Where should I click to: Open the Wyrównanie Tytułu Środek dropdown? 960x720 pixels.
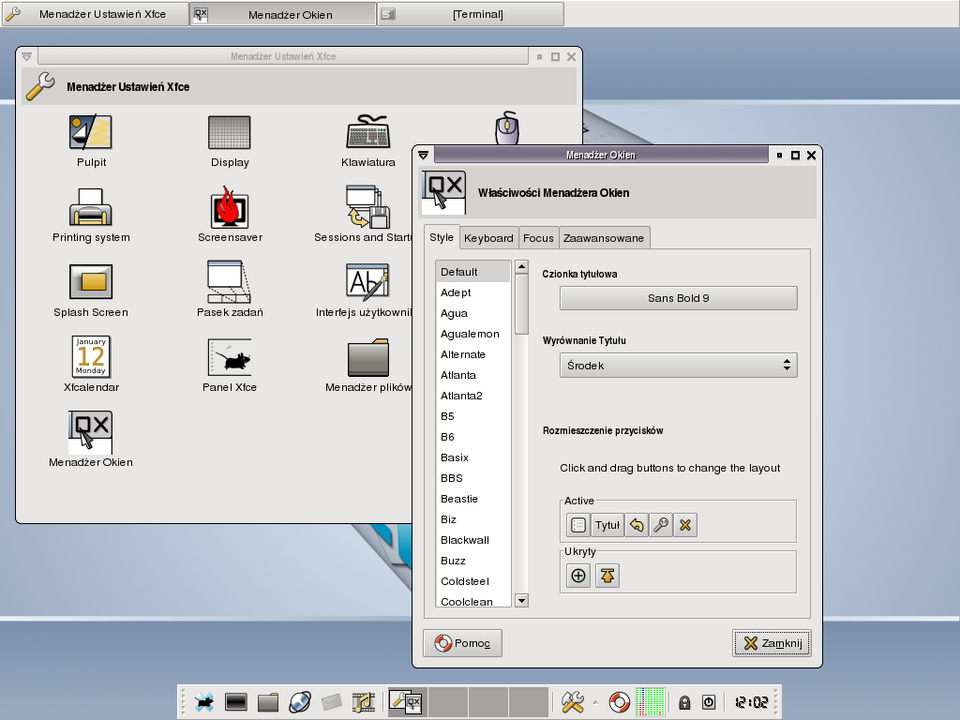pyautogui.click(x=678, y=366)
